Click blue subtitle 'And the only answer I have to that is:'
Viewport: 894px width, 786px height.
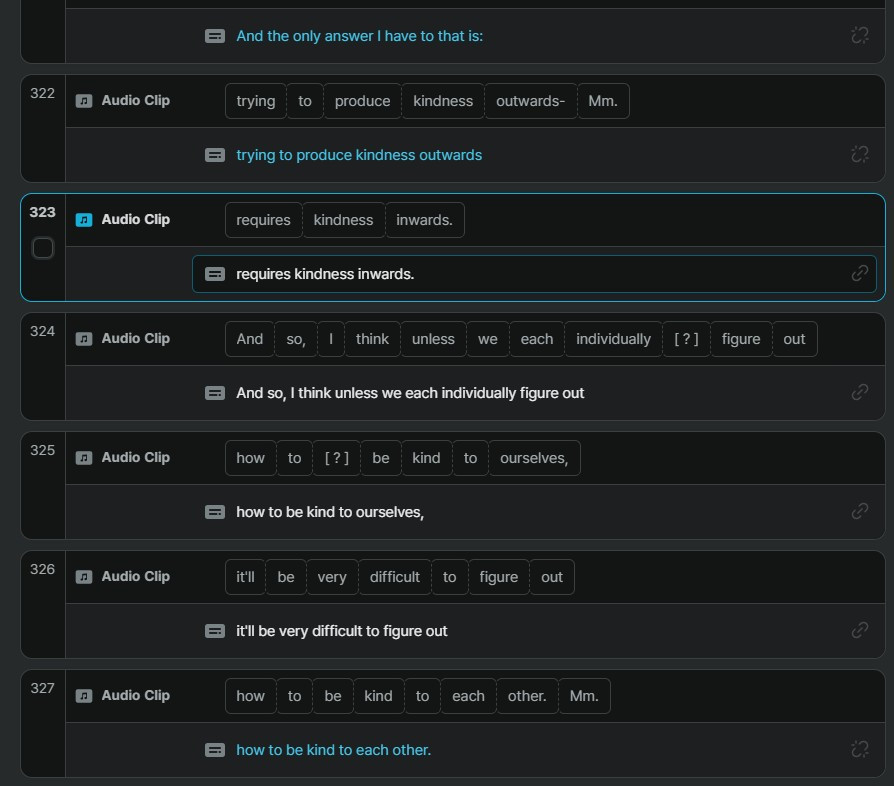click(x=360, y=36)
